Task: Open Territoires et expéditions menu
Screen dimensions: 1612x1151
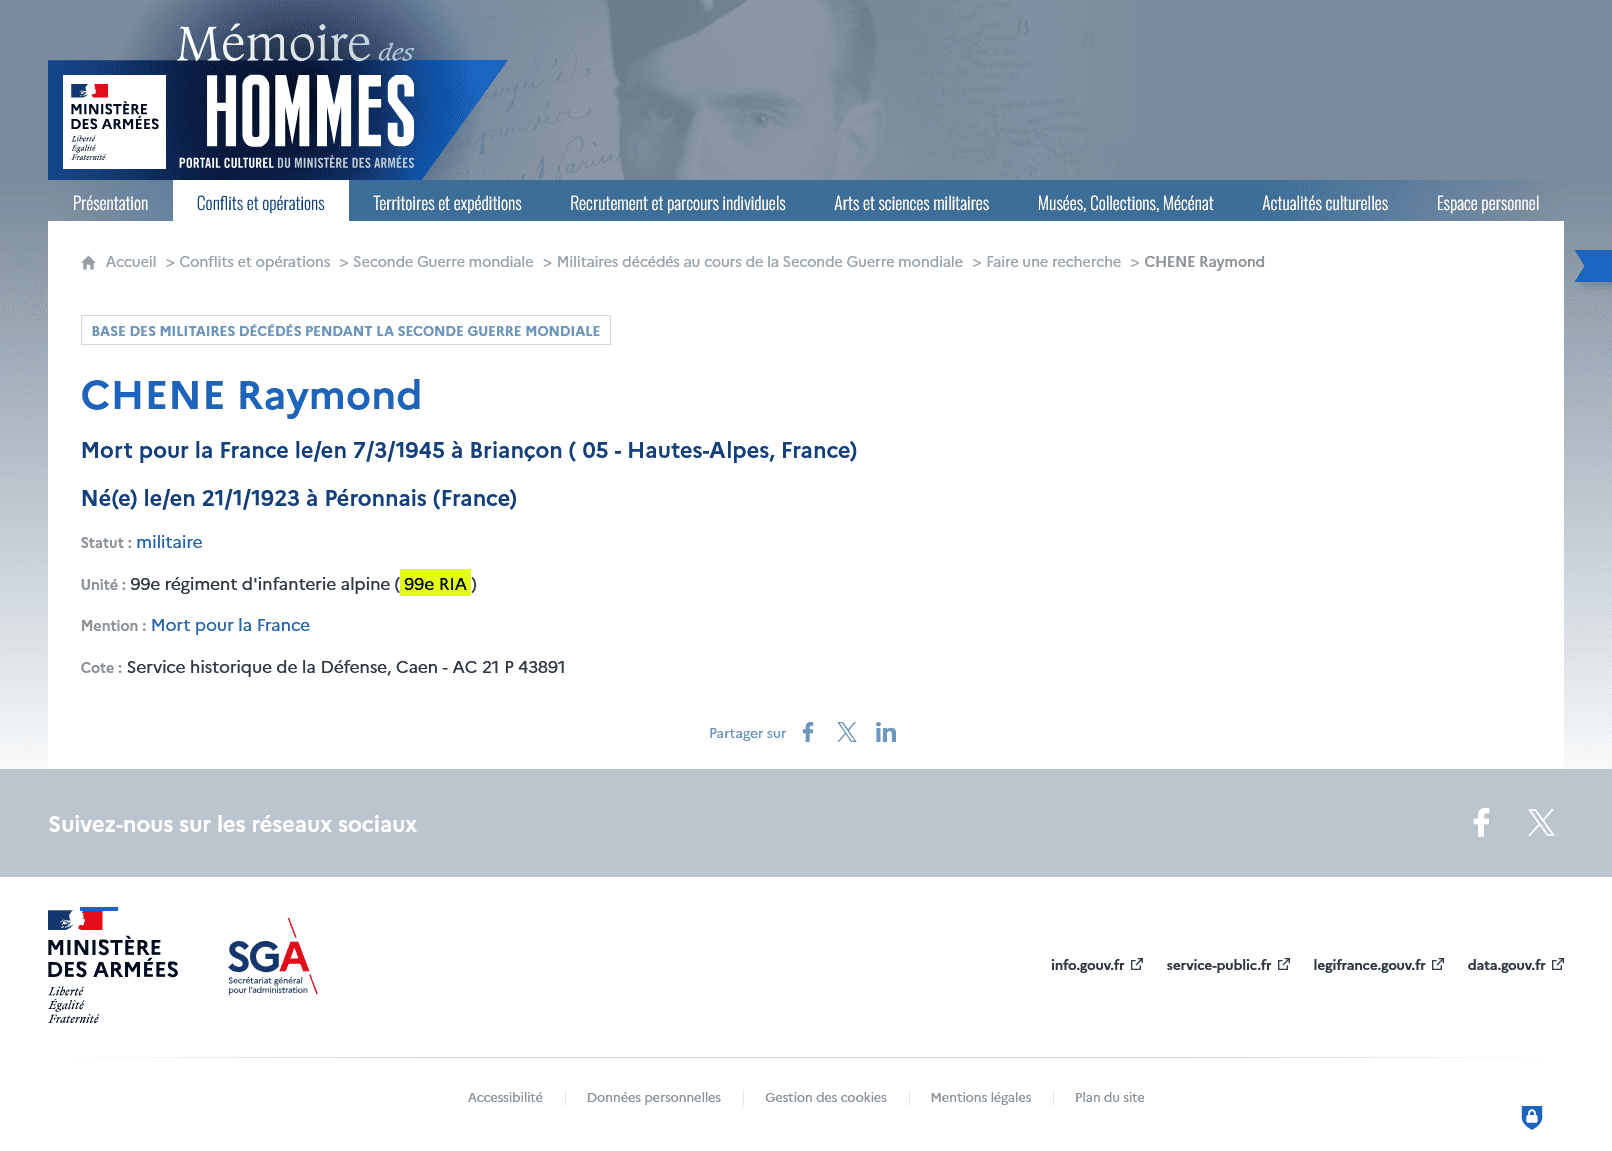Action: [x=447, y=203]
